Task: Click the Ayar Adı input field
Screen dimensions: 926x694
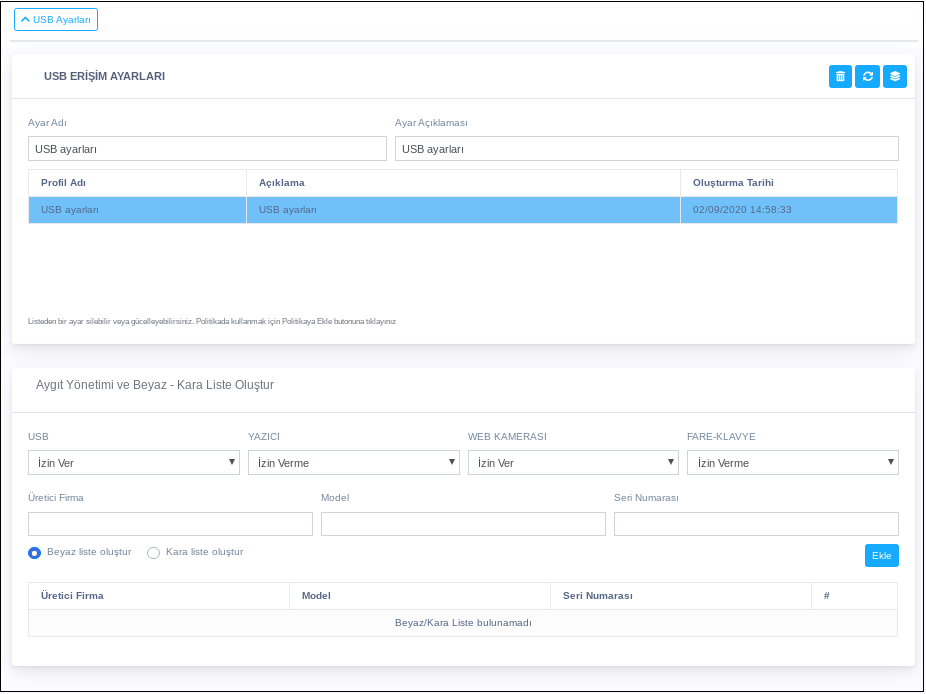Action: 207,149
